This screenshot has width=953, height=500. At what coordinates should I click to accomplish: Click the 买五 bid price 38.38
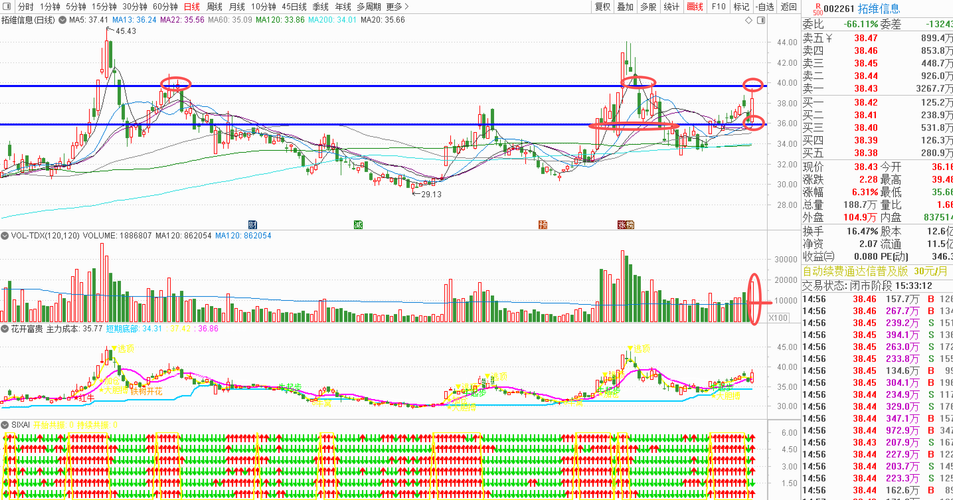click(865, 153)
